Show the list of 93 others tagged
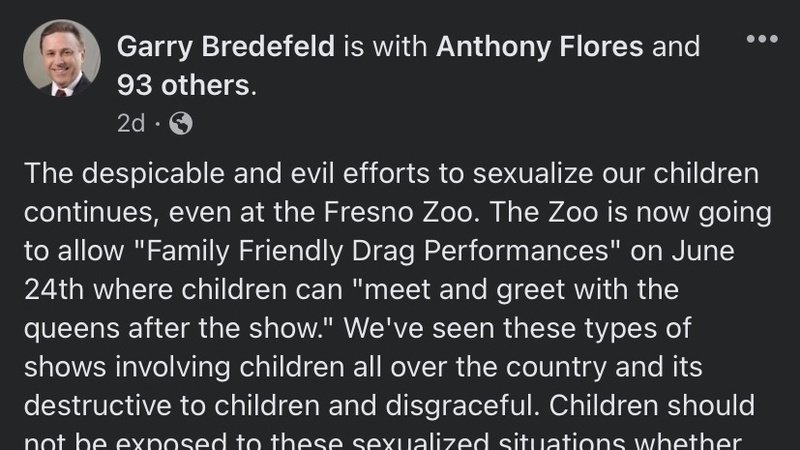Screen dimensions: 800x450 (183, 86)
